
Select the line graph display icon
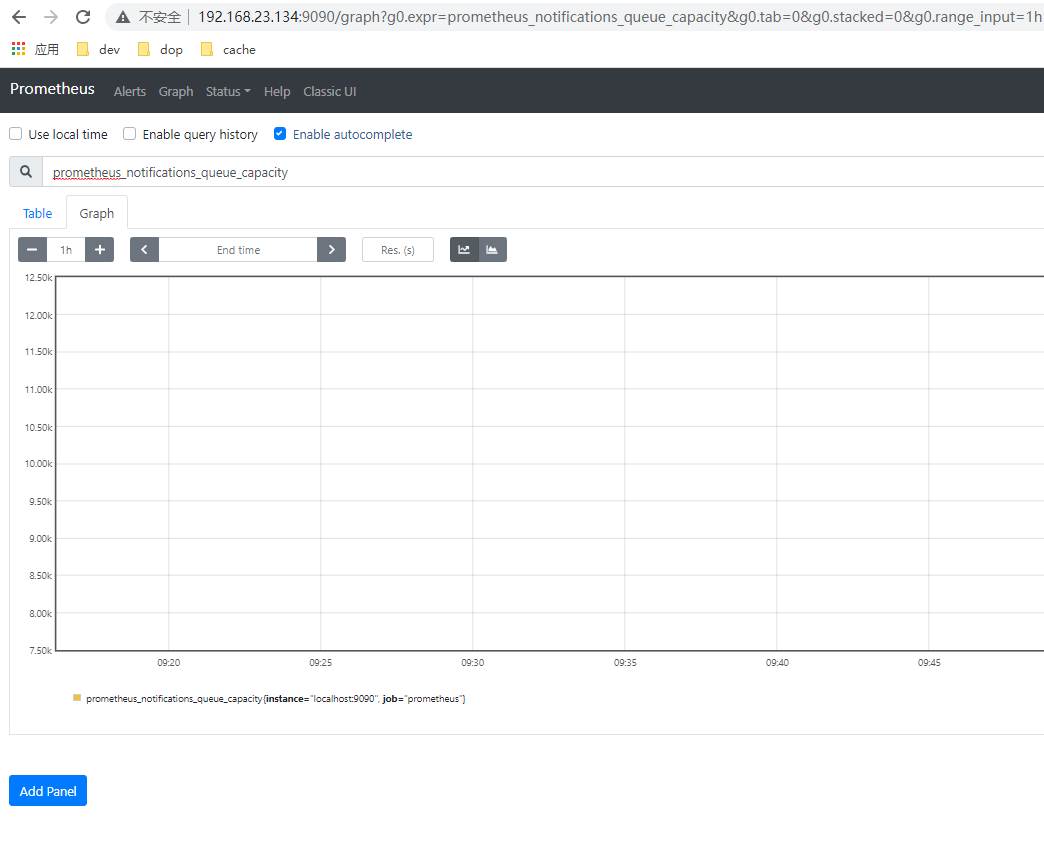point(464,249)
